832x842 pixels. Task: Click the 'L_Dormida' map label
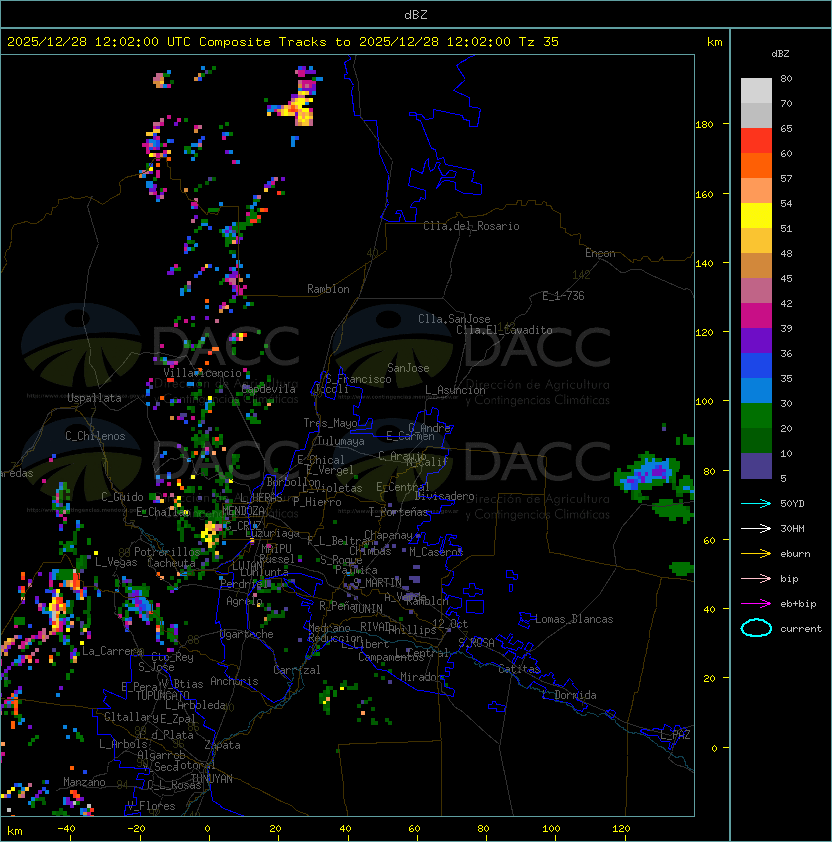pyautogui.click(x=569, y=695)
